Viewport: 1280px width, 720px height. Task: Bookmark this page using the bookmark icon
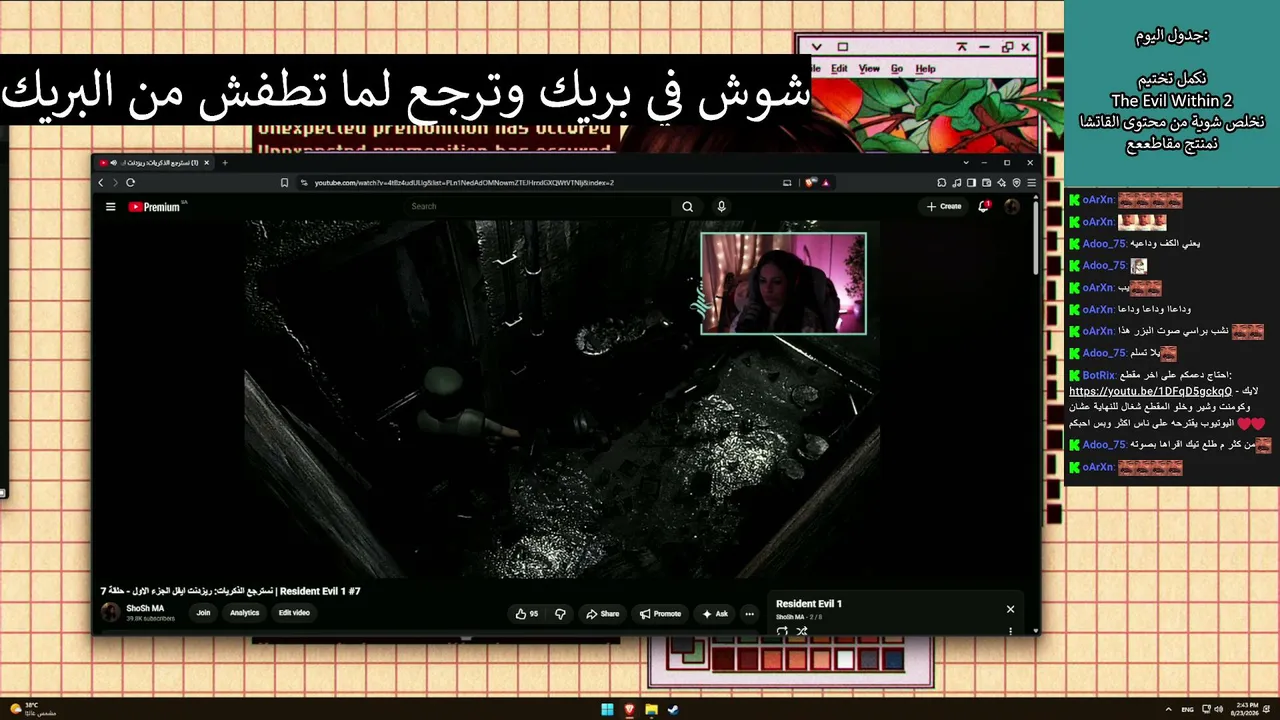pos(284,182)
